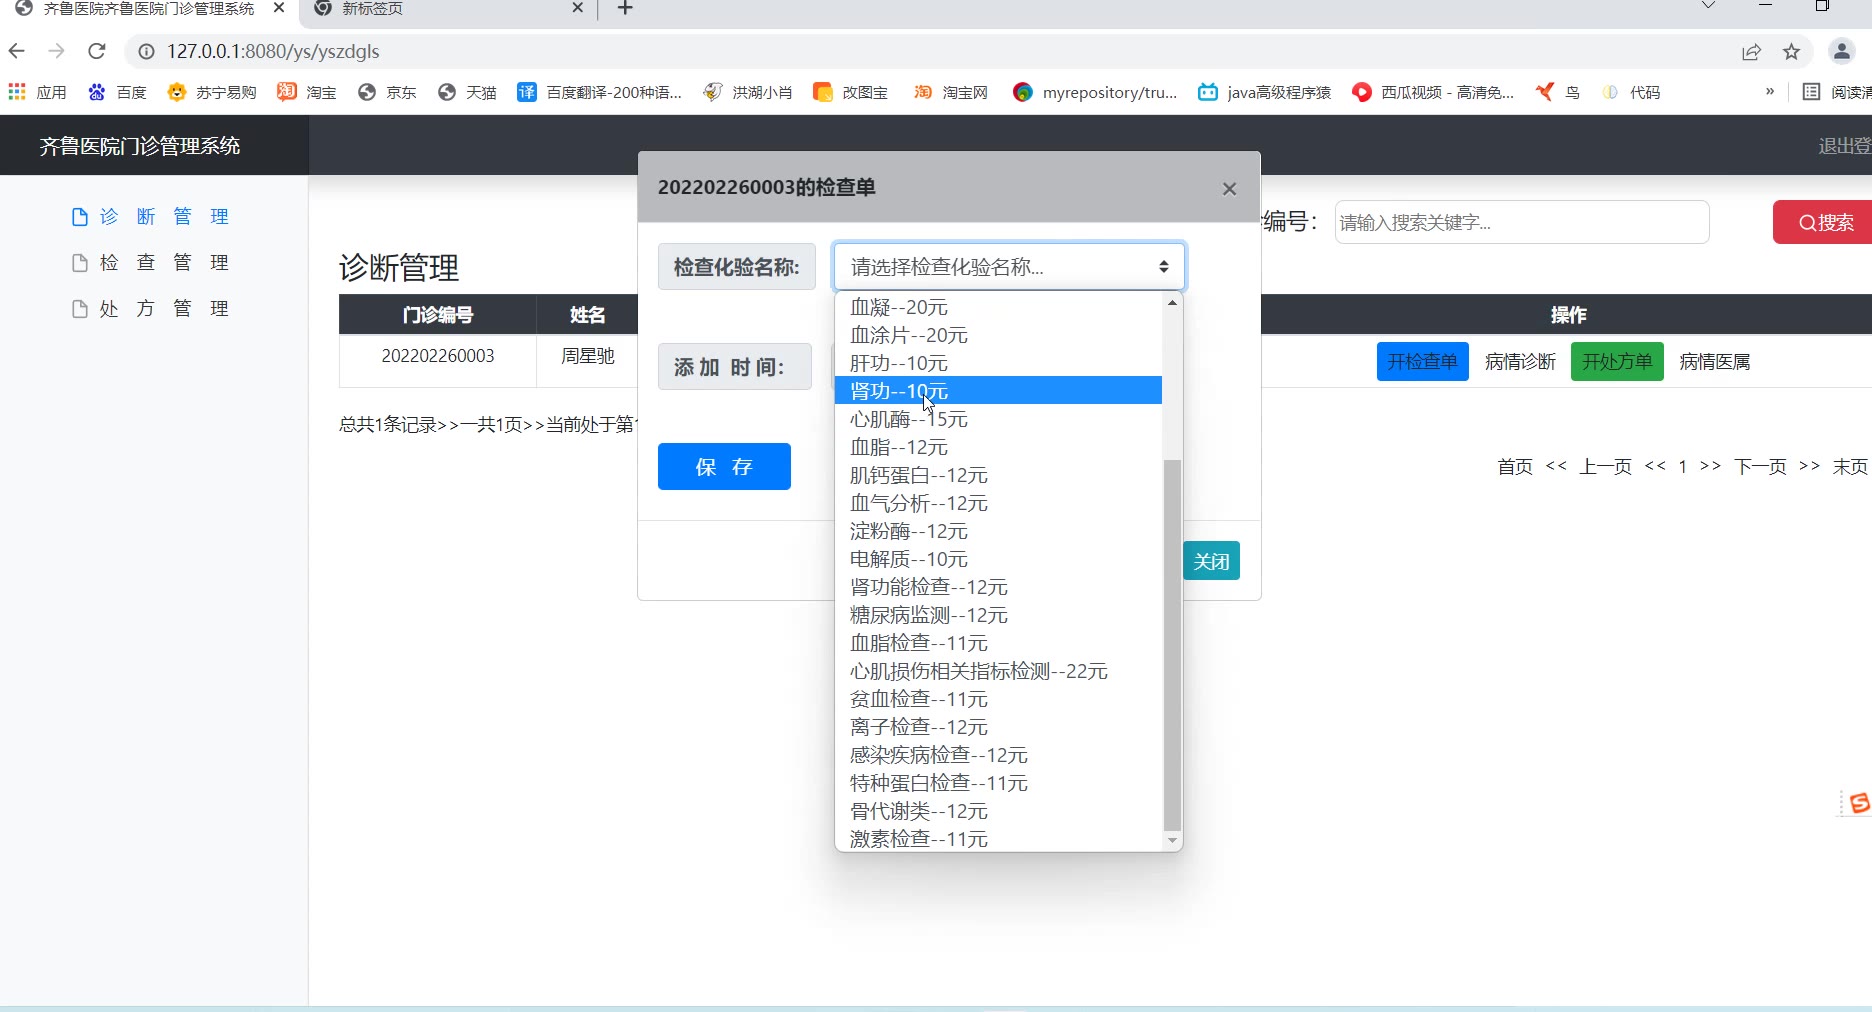1872x1012 pixels.
Task: Open 病情医嘱 for the patient
Action: [x=1715, y=362]
